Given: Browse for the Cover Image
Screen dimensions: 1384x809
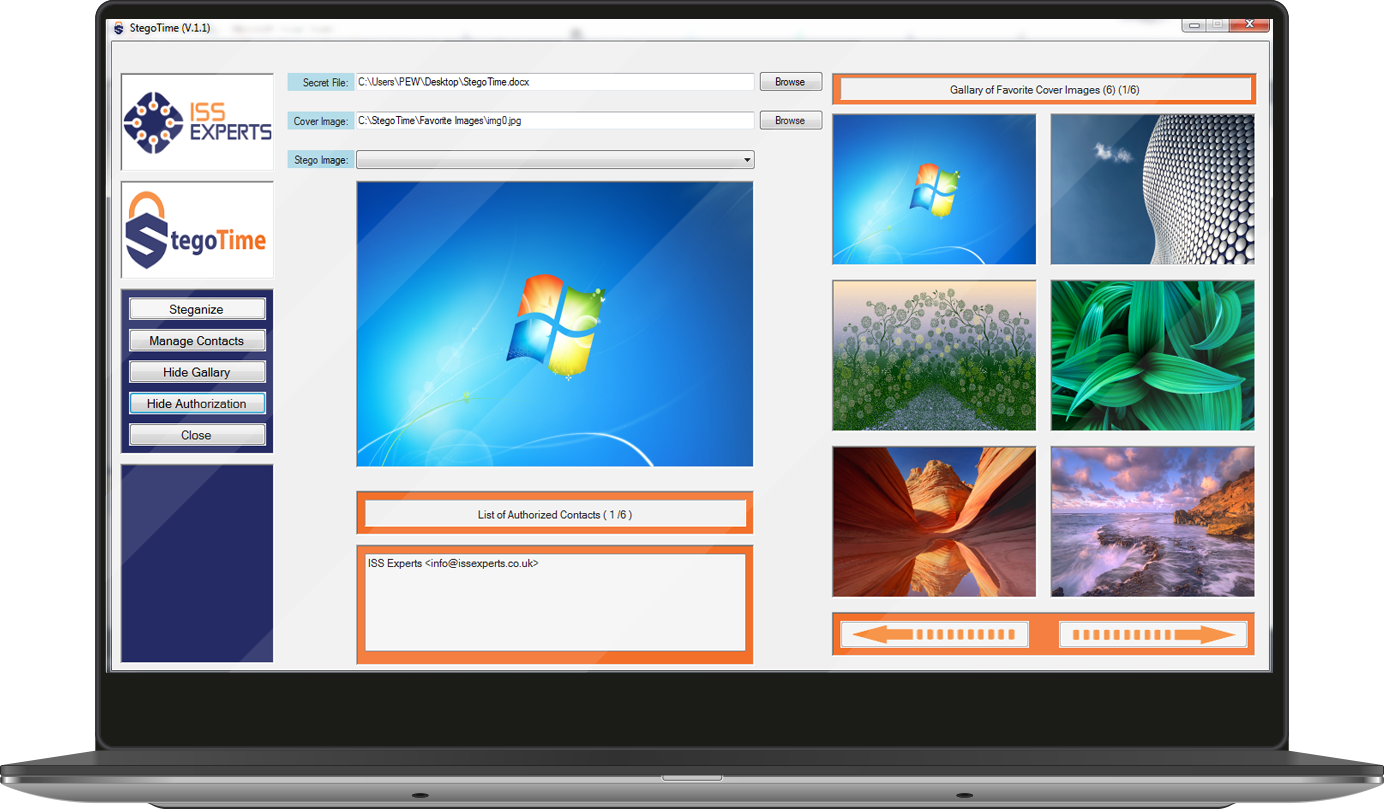Looking at the screenshot, I should tap(790, 121).
